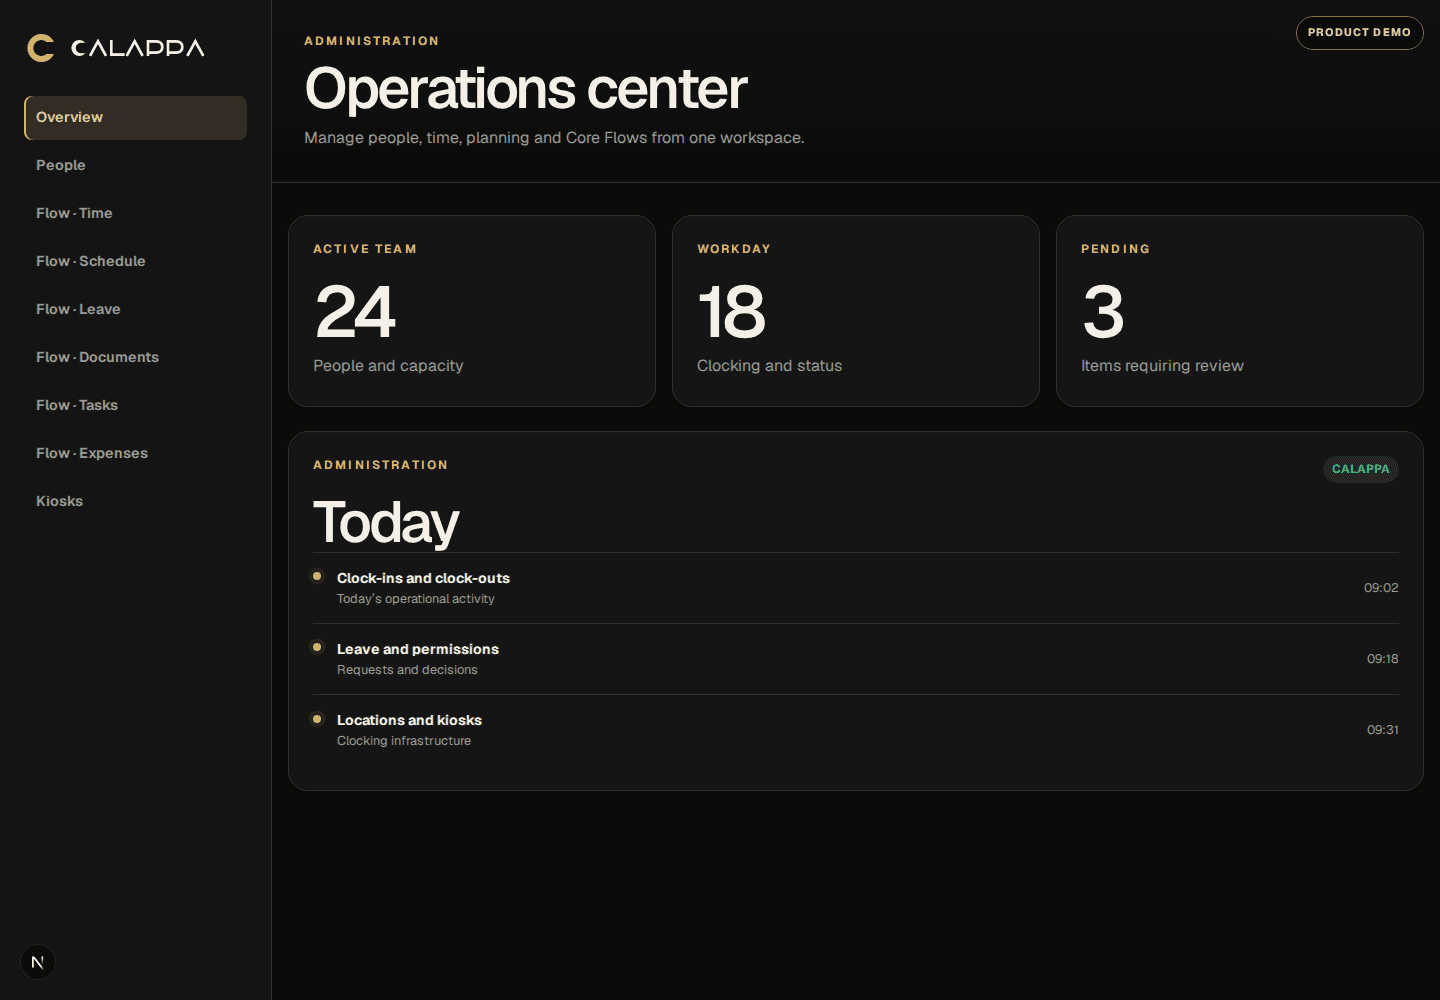
Task: Click the bullet dot beside Leave and permissions
Action: [x=317, y=647]
